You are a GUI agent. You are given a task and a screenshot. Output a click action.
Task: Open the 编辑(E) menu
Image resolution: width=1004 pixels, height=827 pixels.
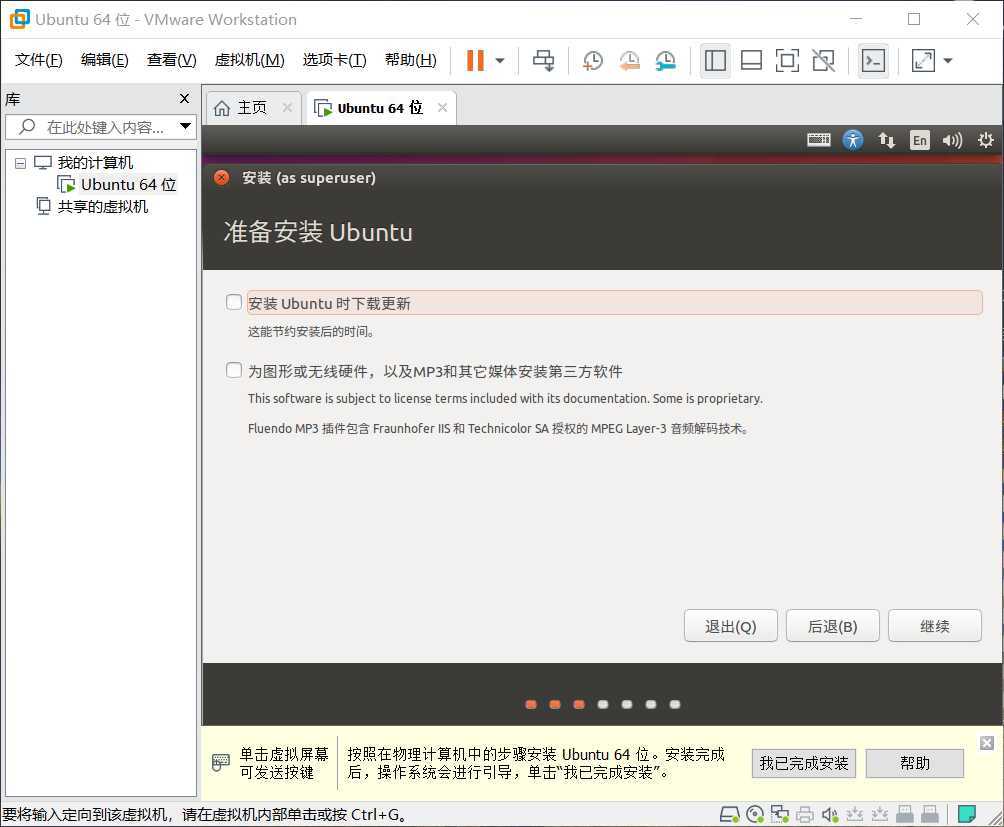click(x=104, y=60)
